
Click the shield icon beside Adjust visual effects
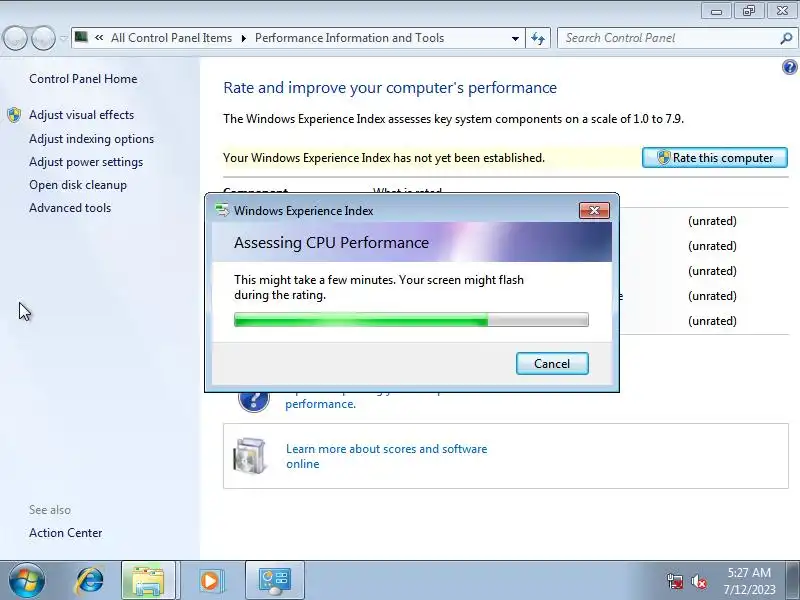click(14, 115)
